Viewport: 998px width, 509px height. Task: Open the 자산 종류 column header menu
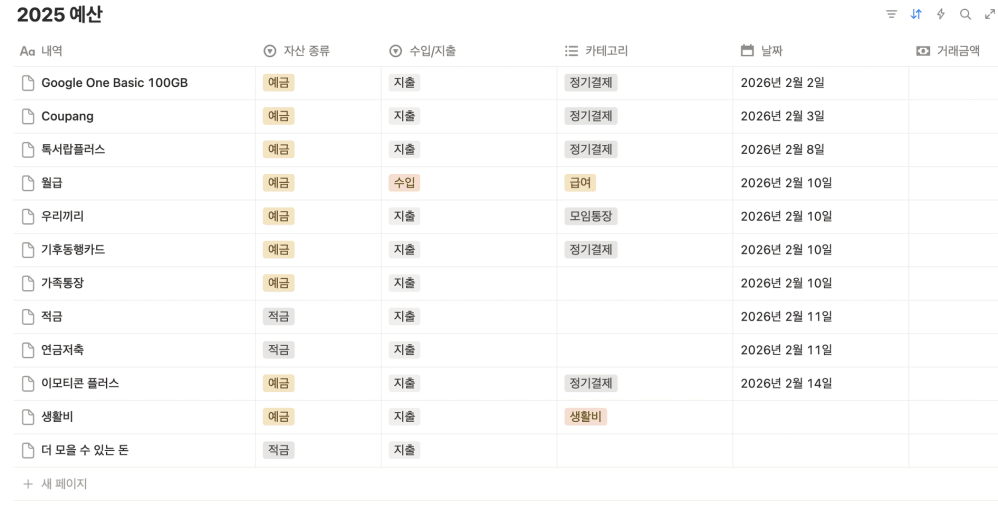[305, 51]
